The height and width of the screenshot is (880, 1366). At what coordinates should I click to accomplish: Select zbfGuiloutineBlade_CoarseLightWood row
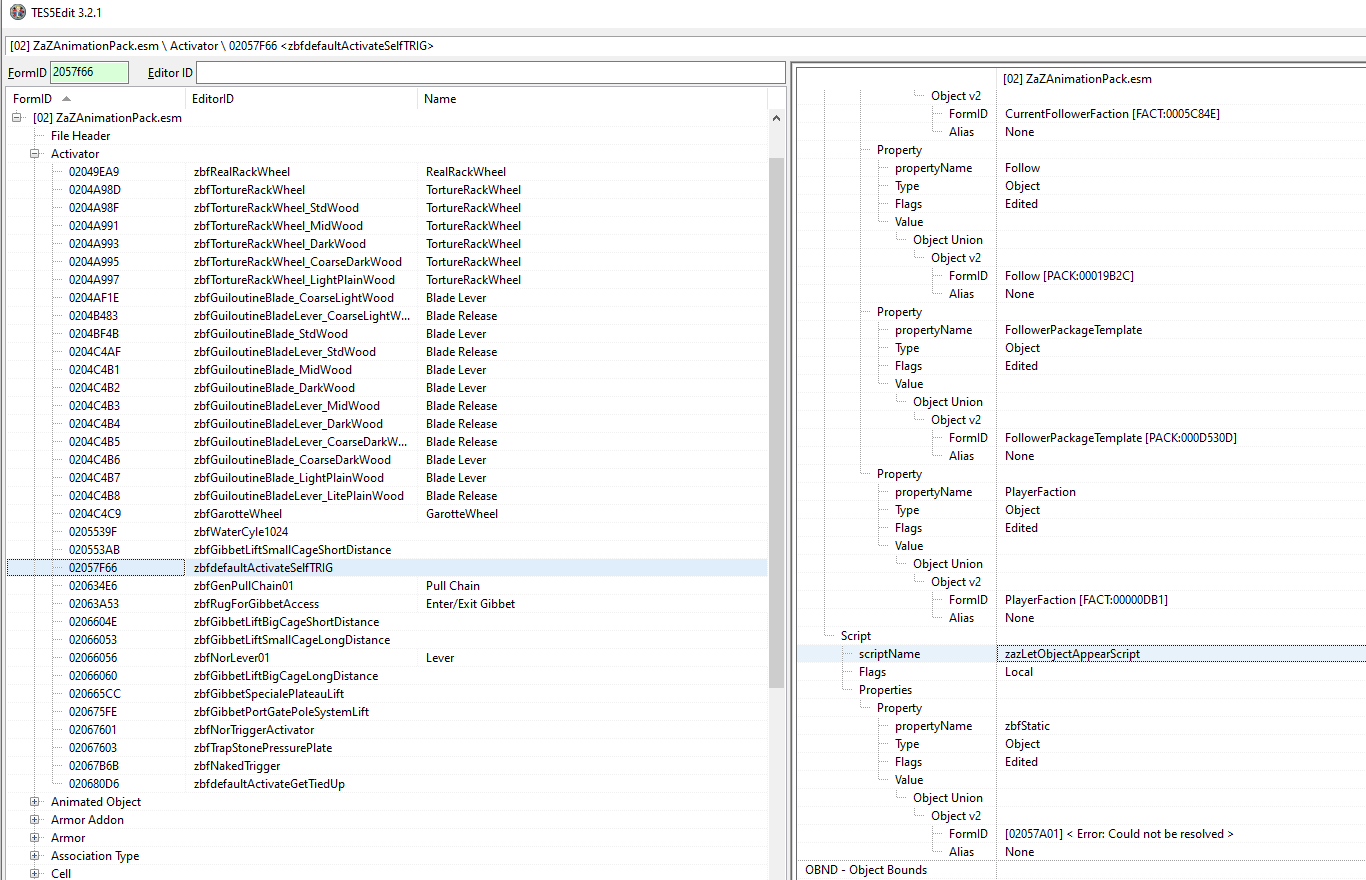[387, 298]
